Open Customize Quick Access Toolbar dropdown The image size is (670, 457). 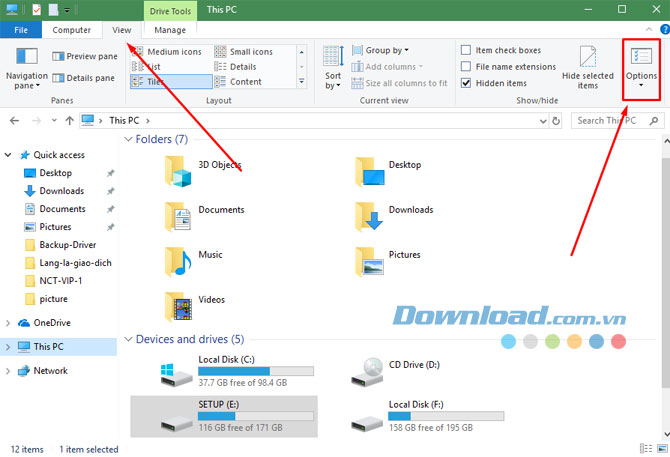tap(67, 10)
